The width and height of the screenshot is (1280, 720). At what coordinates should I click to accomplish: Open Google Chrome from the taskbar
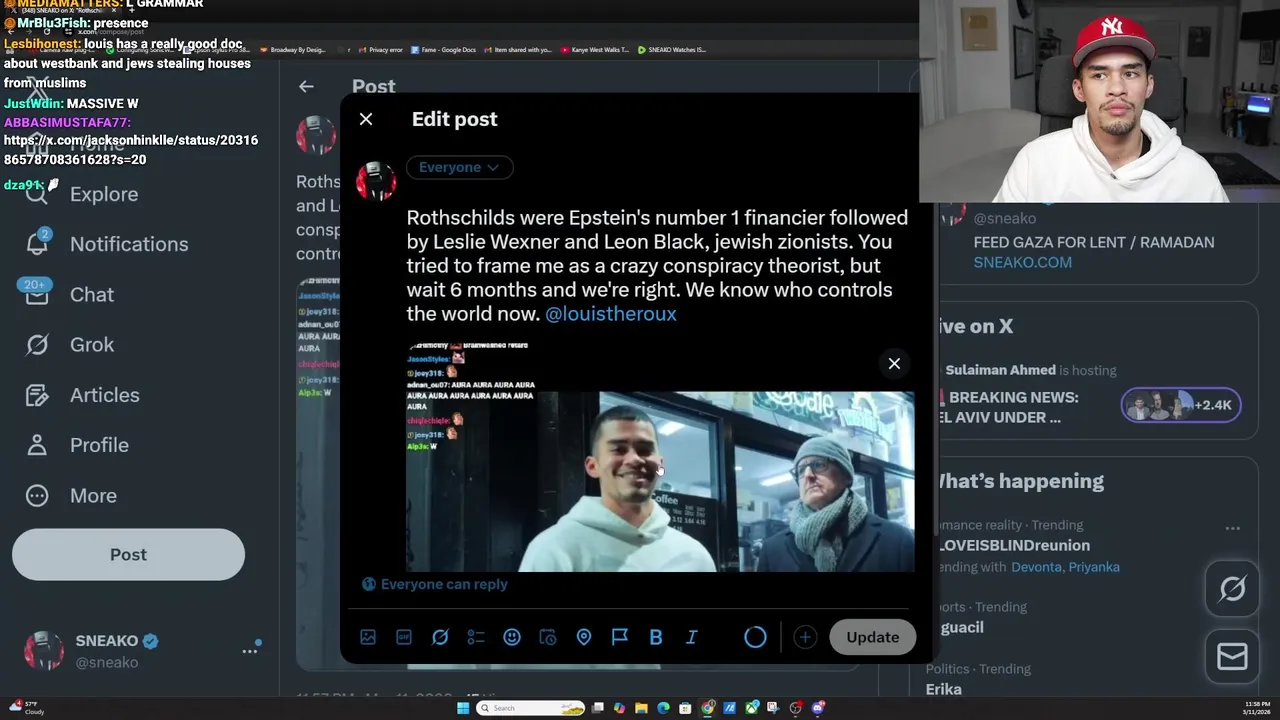tap(707, 708)
